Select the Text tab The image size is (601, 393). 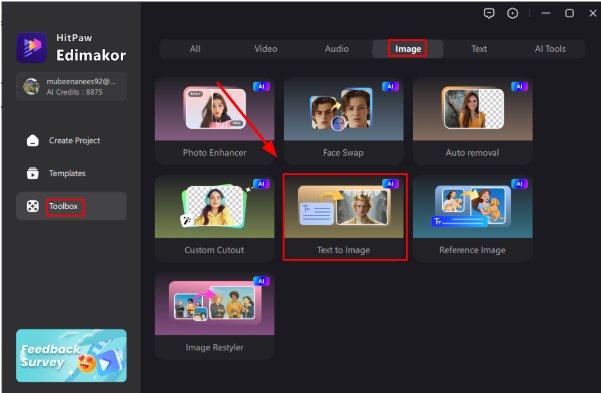[x=479, y=49]
